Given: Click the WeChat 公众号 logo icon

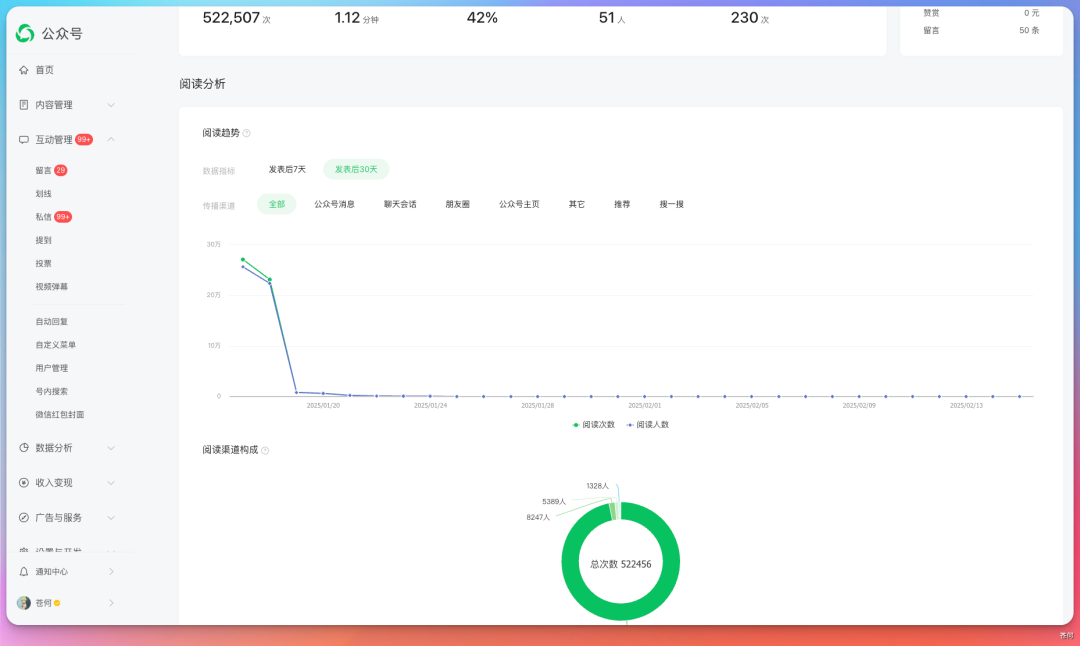Looking at the screenshot, I should click(x=25, y=34).
